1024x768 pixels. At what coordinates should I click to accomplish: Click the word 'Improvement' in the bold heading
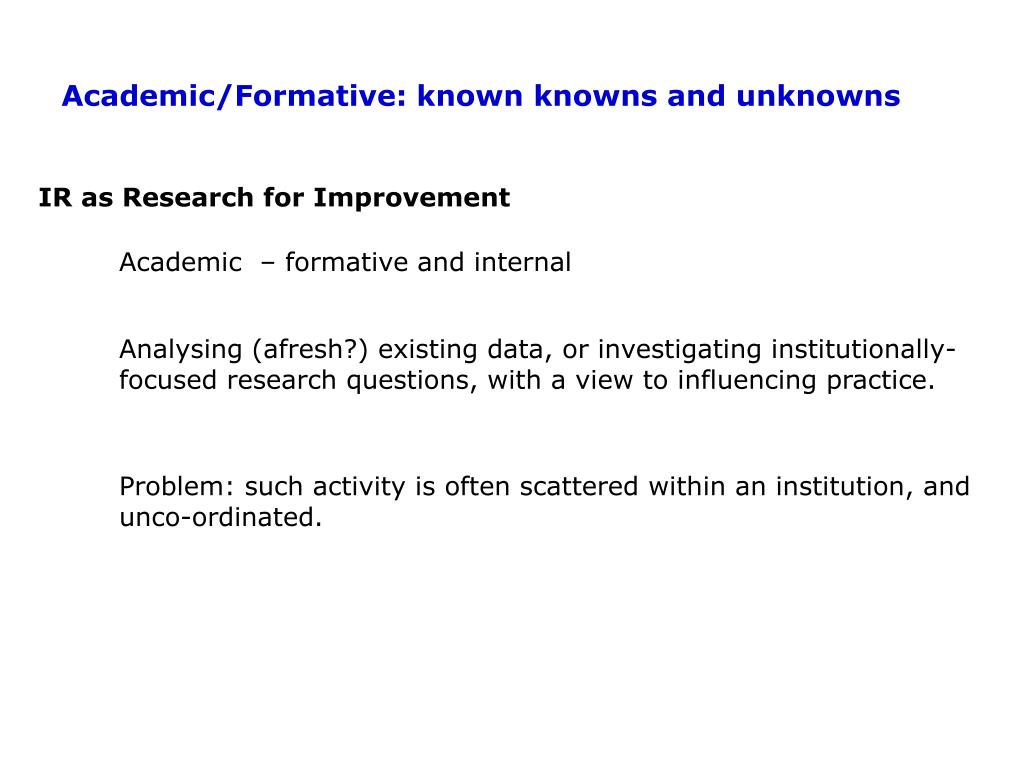411,198
